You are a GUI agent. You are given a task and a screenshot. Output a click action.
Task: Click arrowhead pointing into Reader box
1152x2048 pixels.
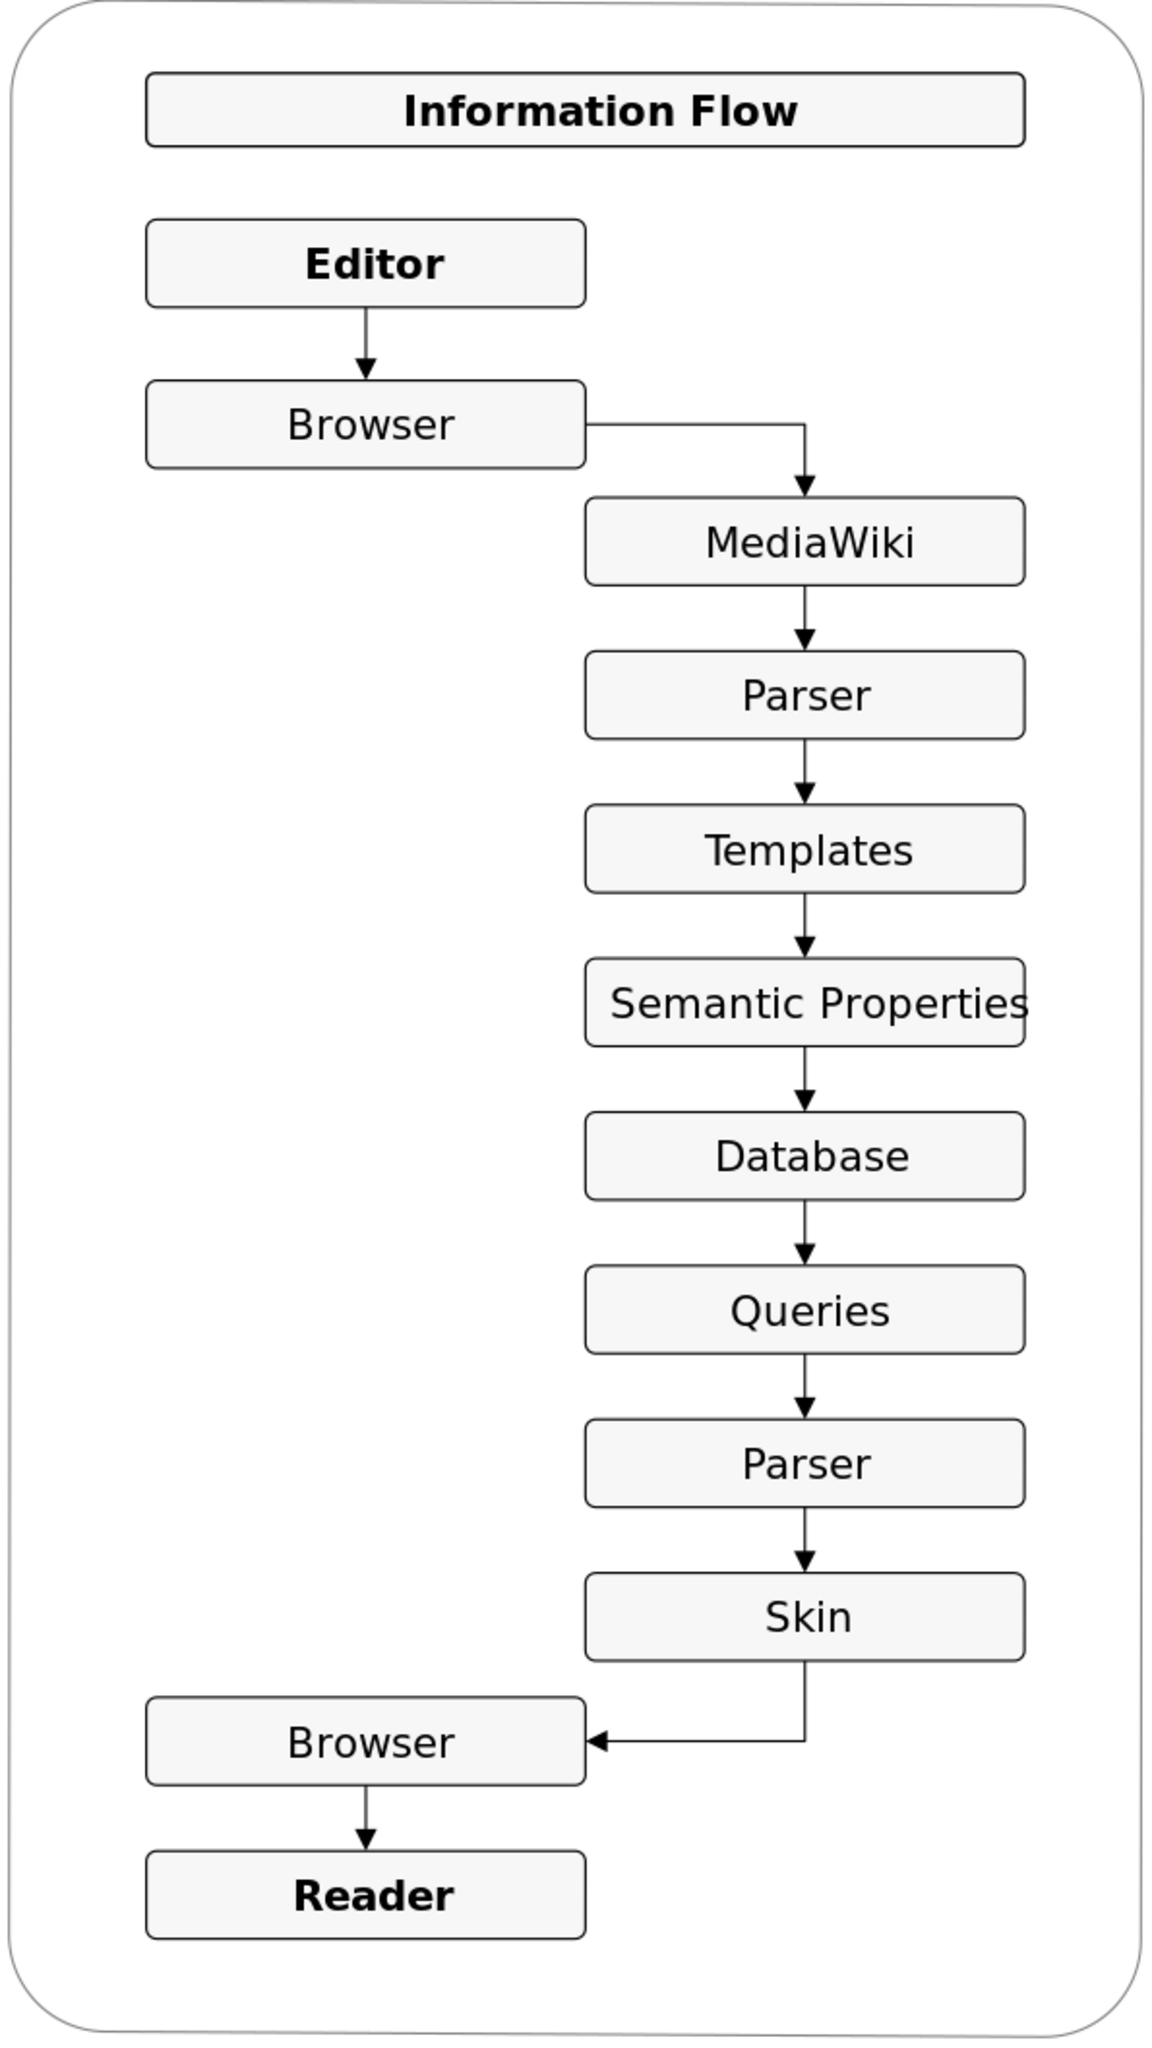click(366, 1839)
